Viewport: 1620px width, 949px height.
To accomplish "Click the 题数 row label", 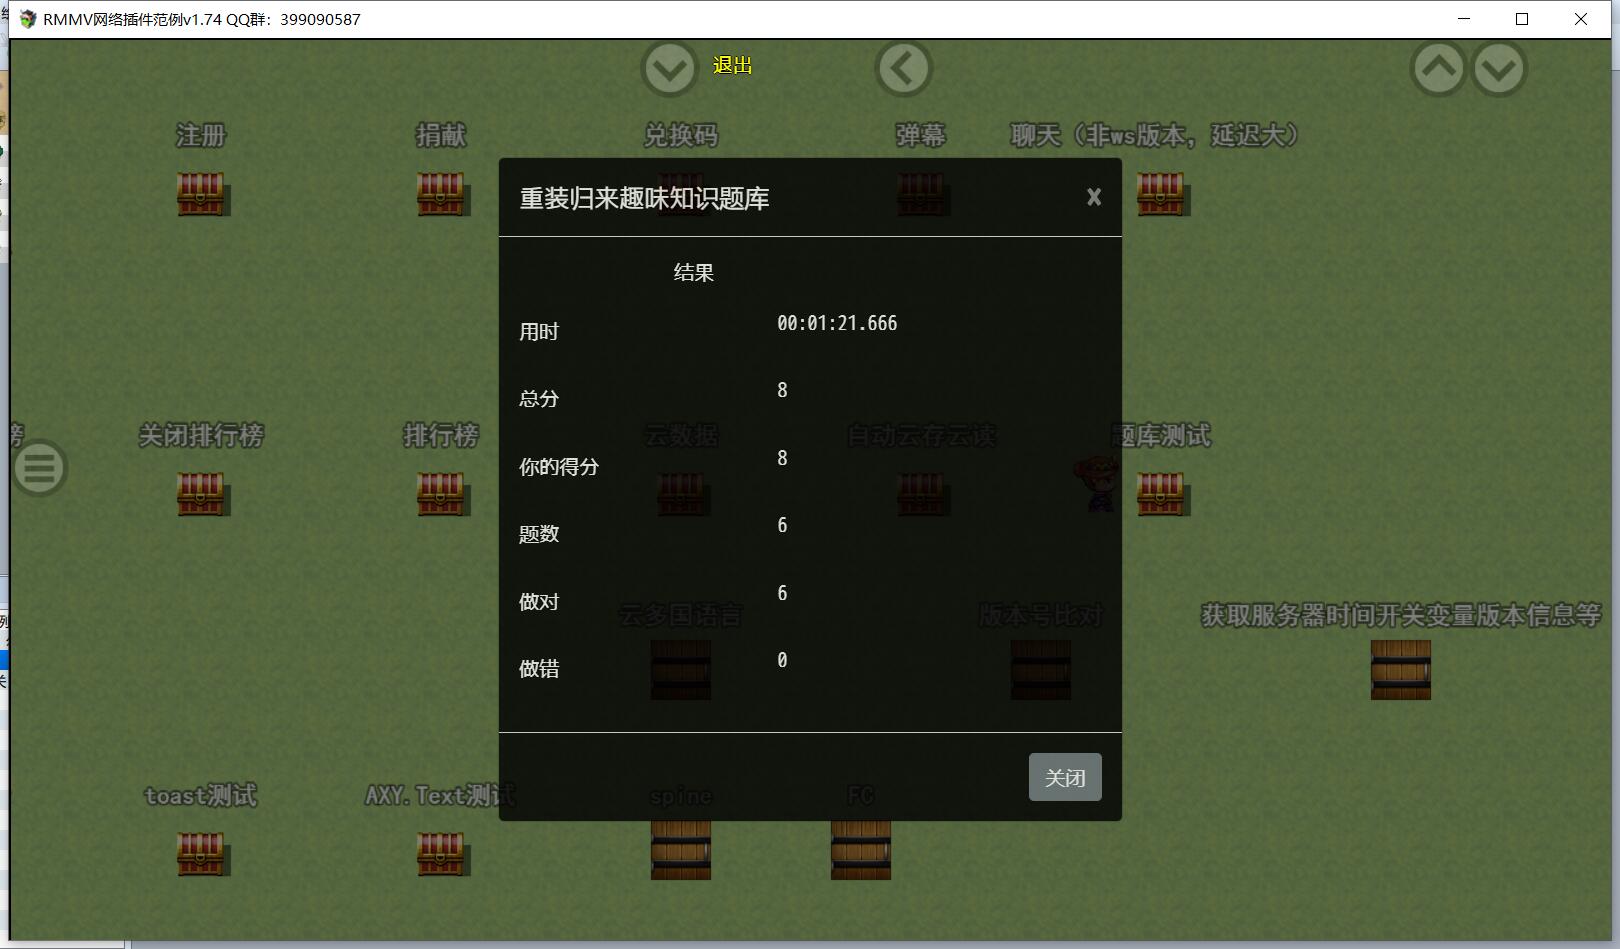I will pos(538,534).
